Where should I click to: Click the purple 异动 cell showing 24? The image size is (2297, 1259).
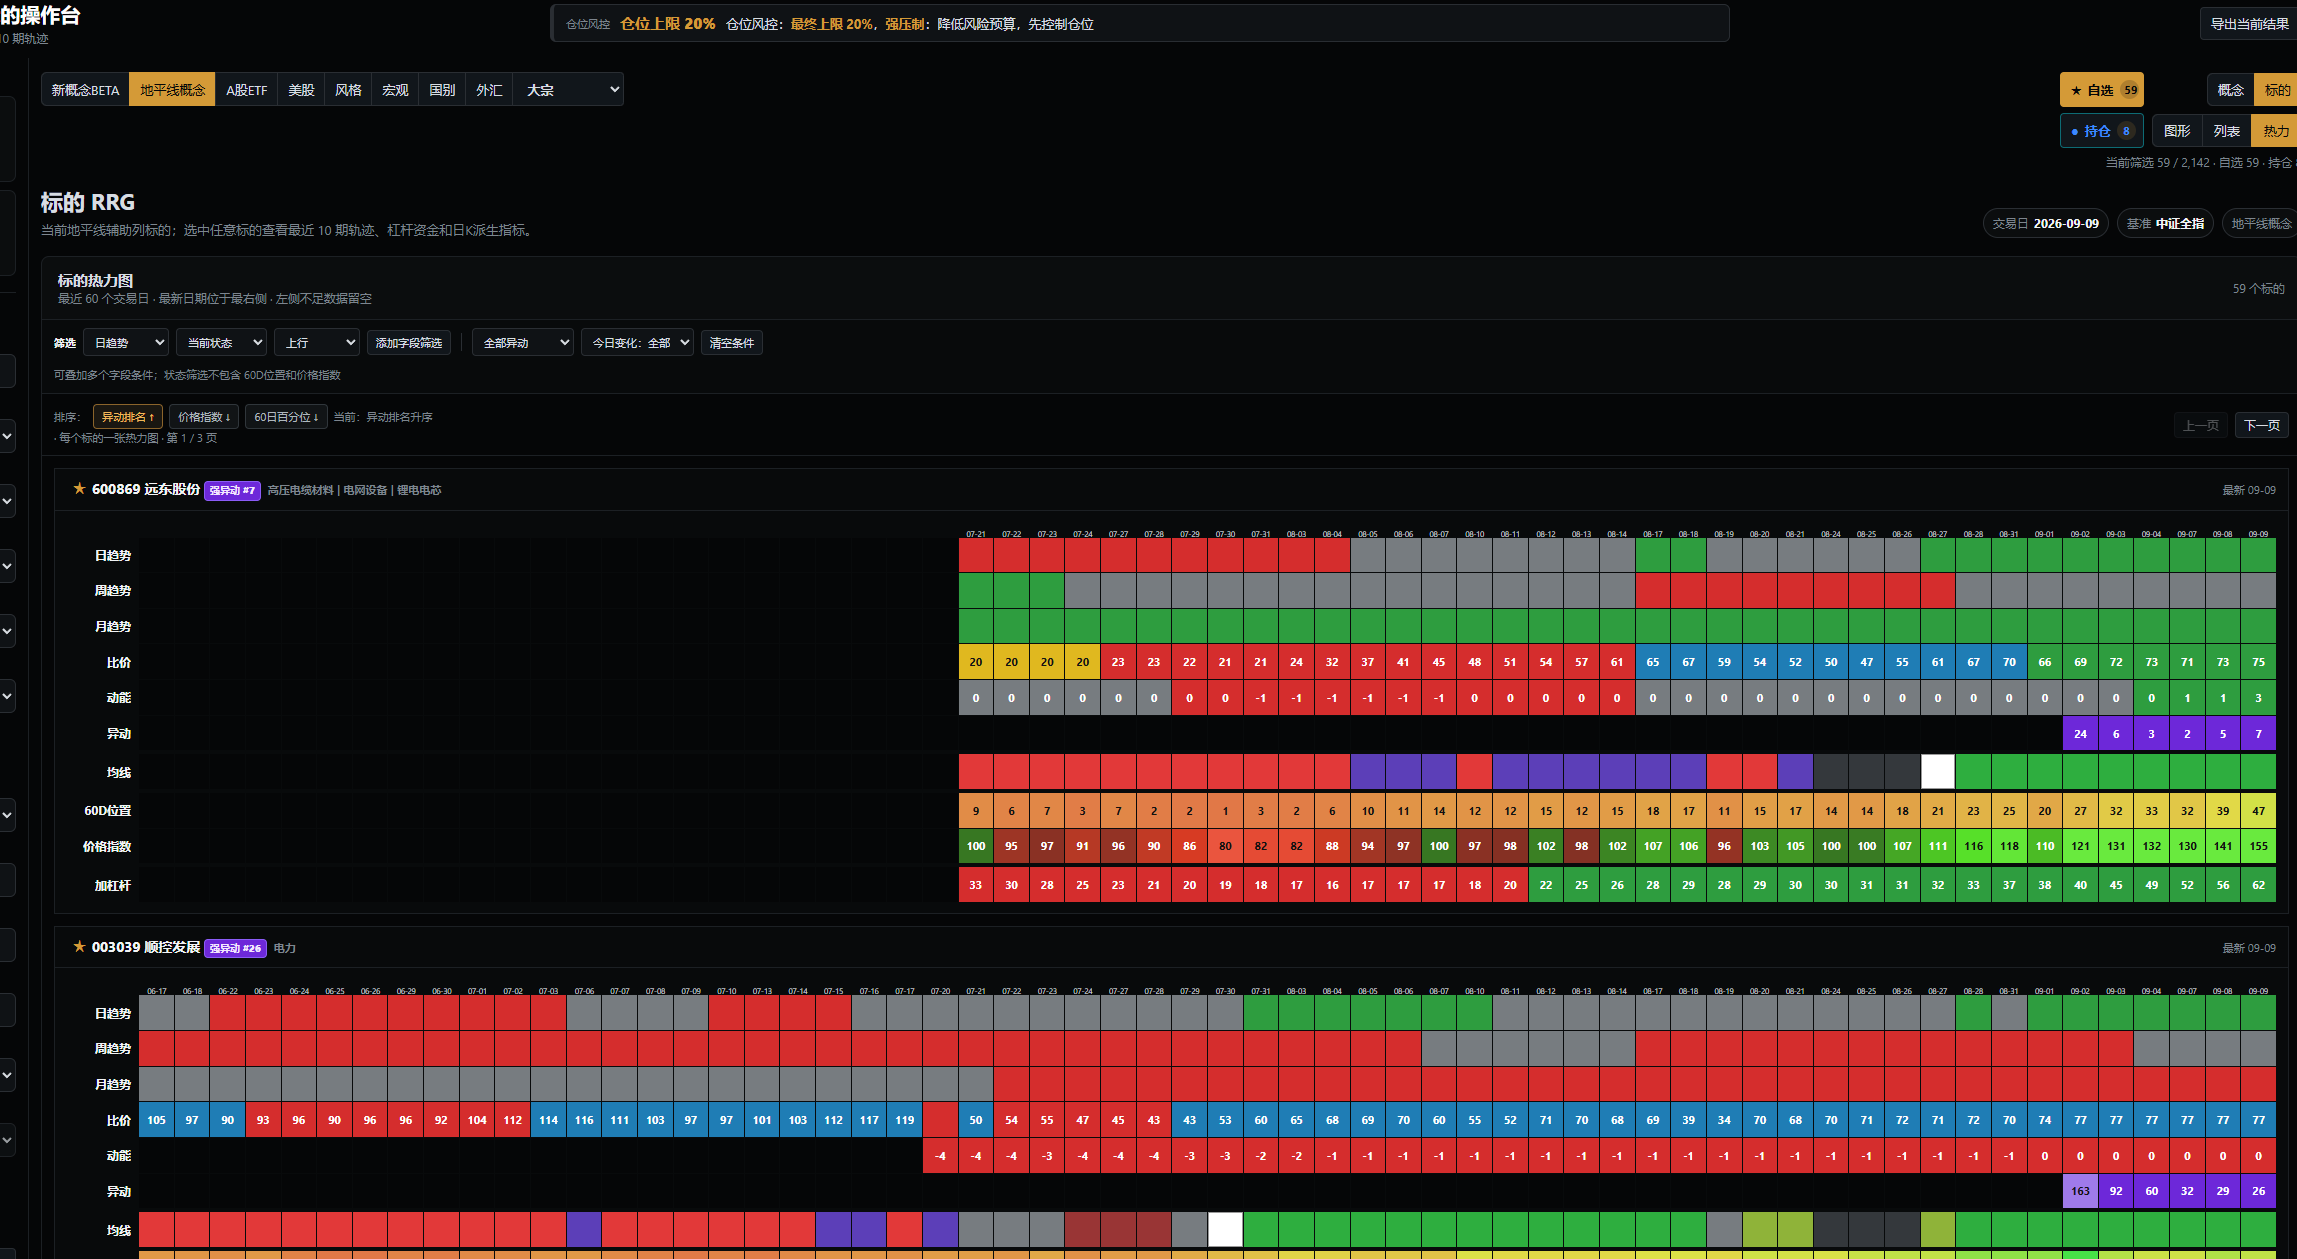click(2080, 733)
